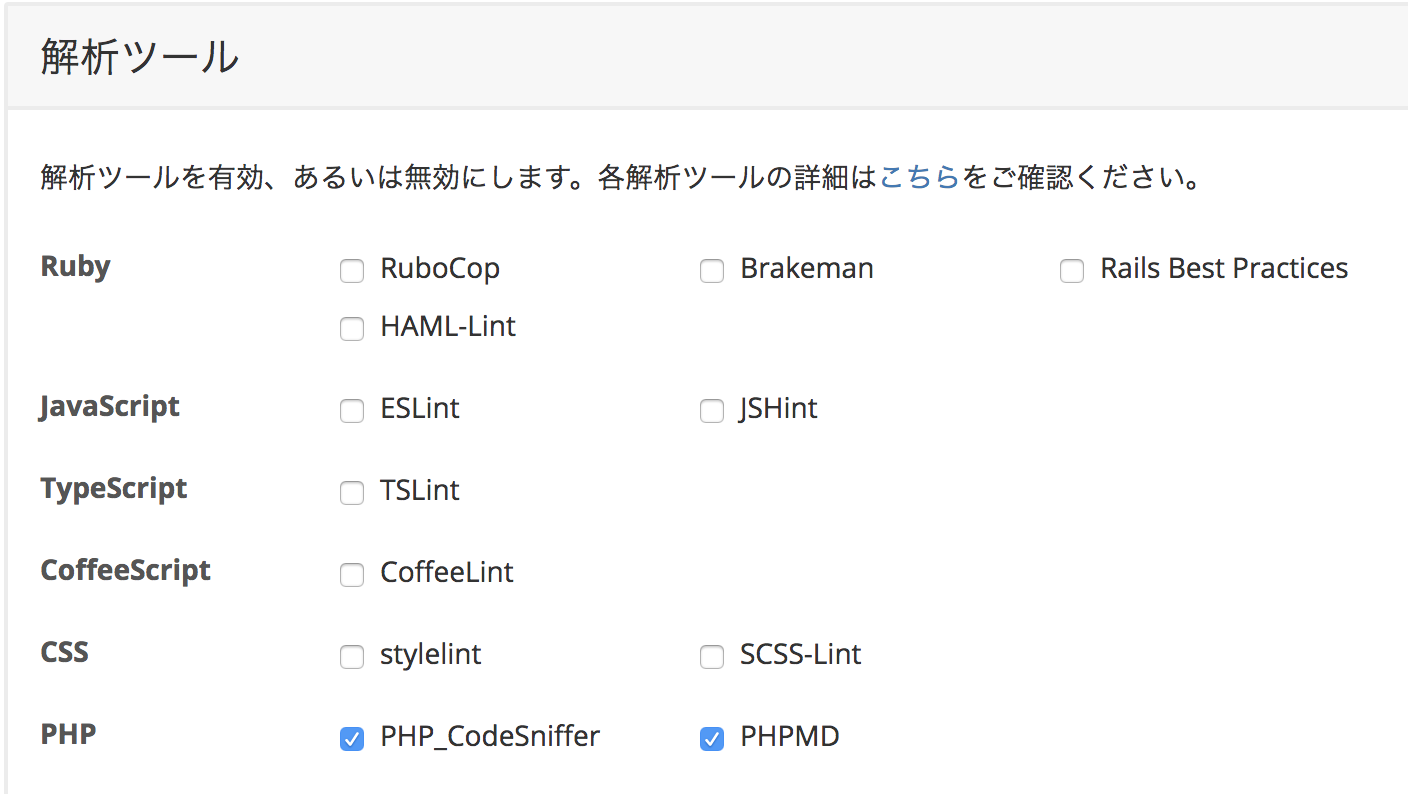The image size is (1408, 794).
Task: Click the CSS category label
Action: [x=65, y=652]
